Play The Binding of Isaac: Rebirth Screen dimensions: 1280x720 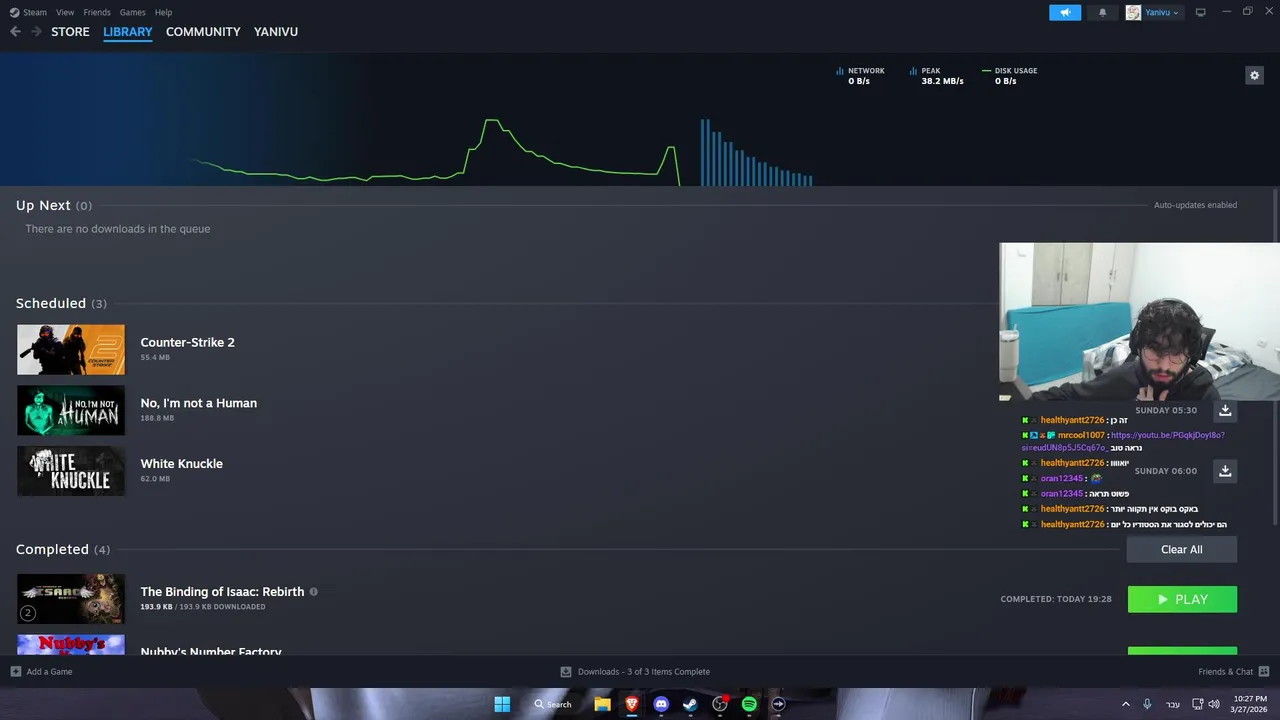click(1182, 599)
